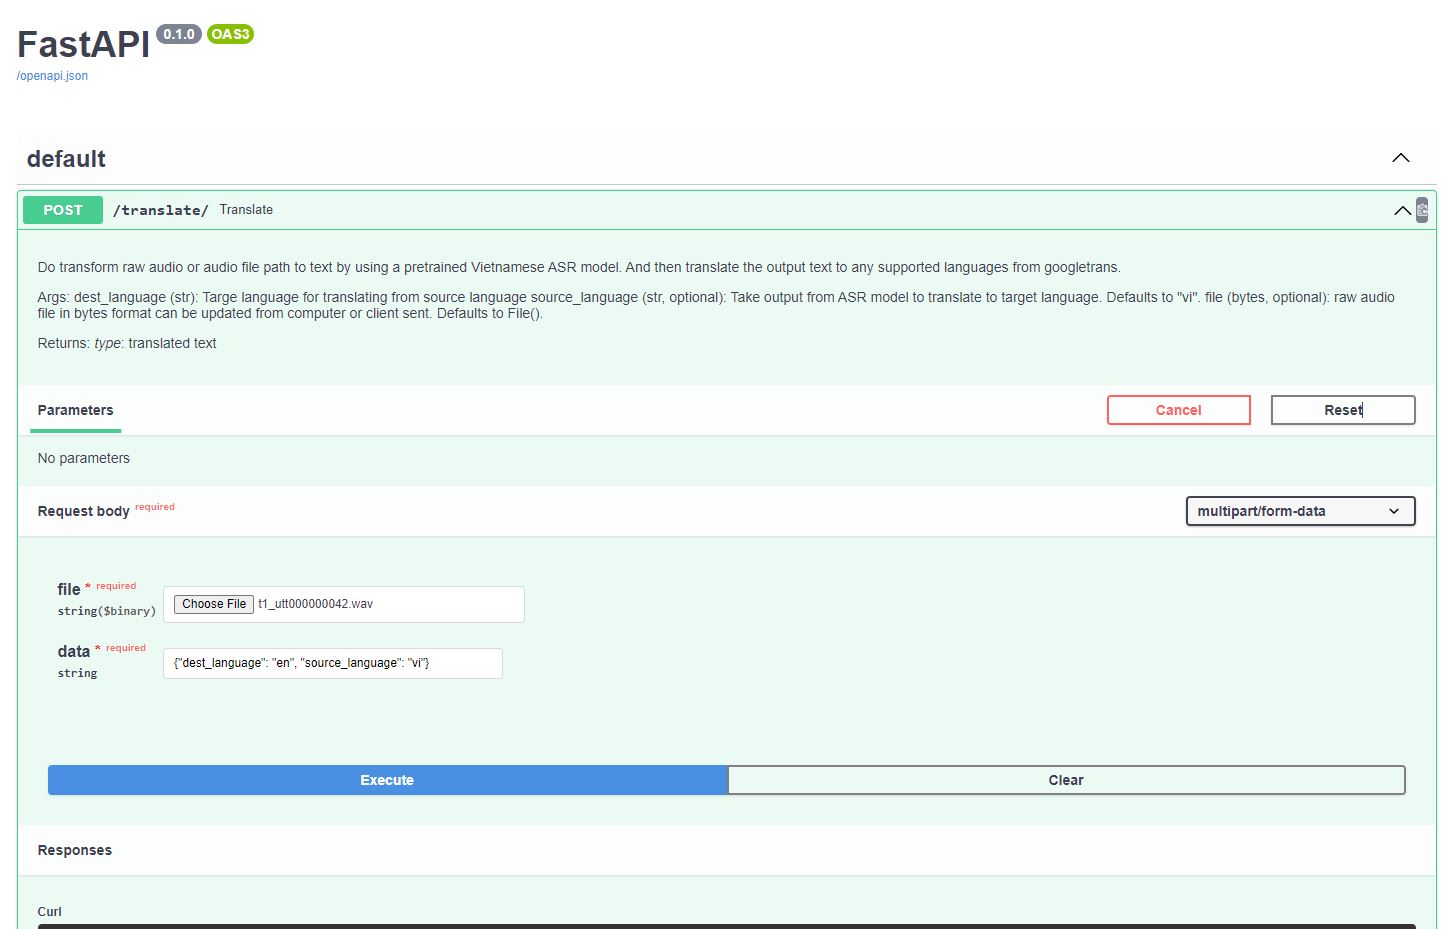Click the "No parameters" text

(83, 458)
